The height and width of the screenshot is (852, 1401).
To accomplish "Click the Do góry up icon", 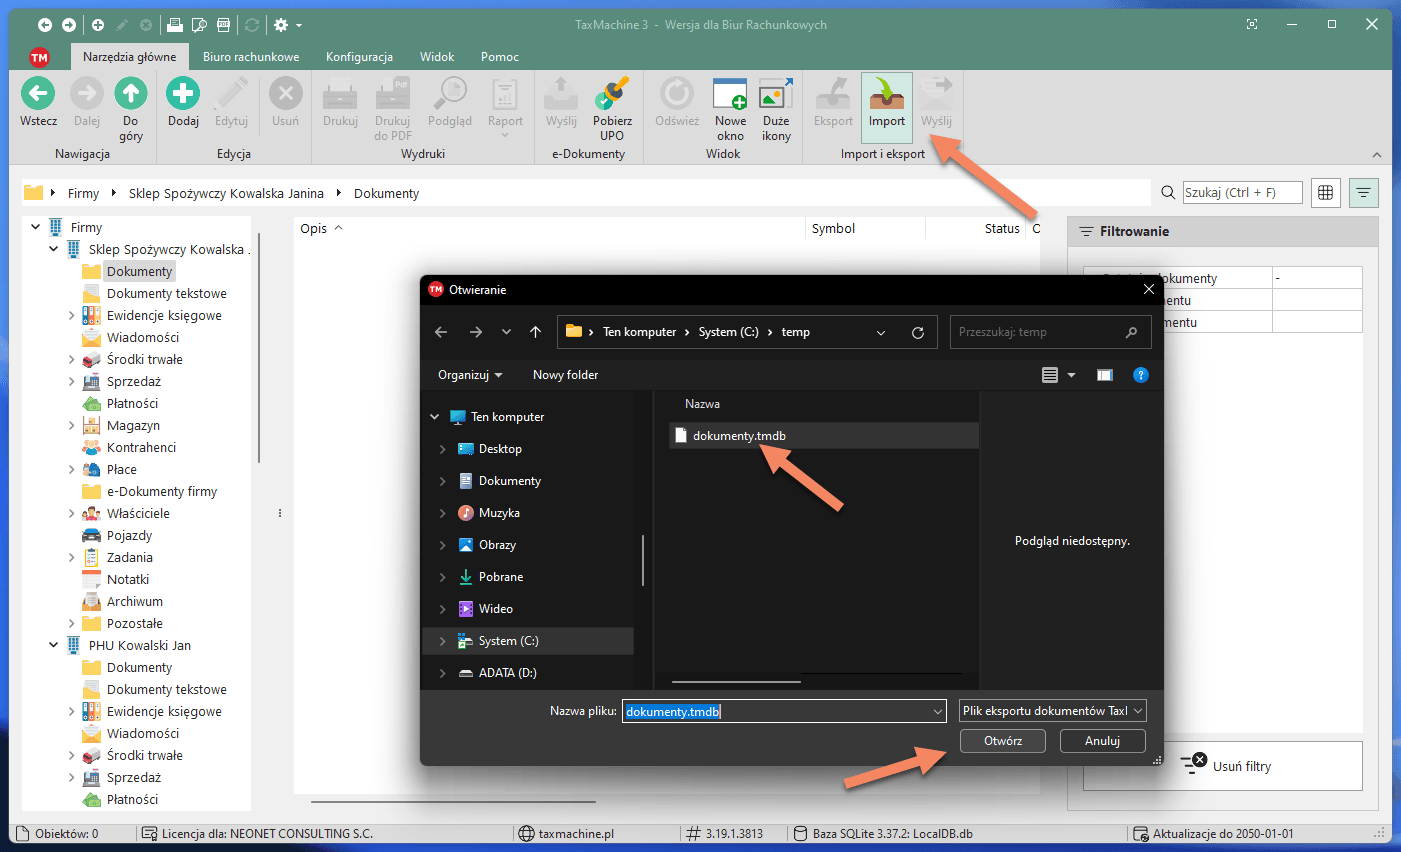I will 131,95.
